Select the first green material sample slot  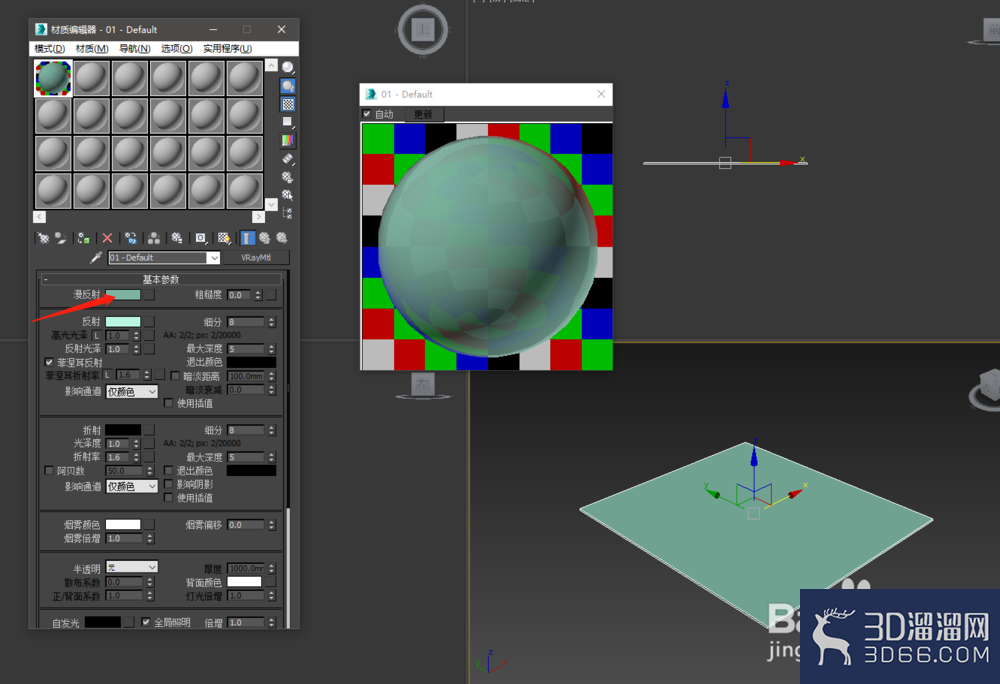click(53, 78)
